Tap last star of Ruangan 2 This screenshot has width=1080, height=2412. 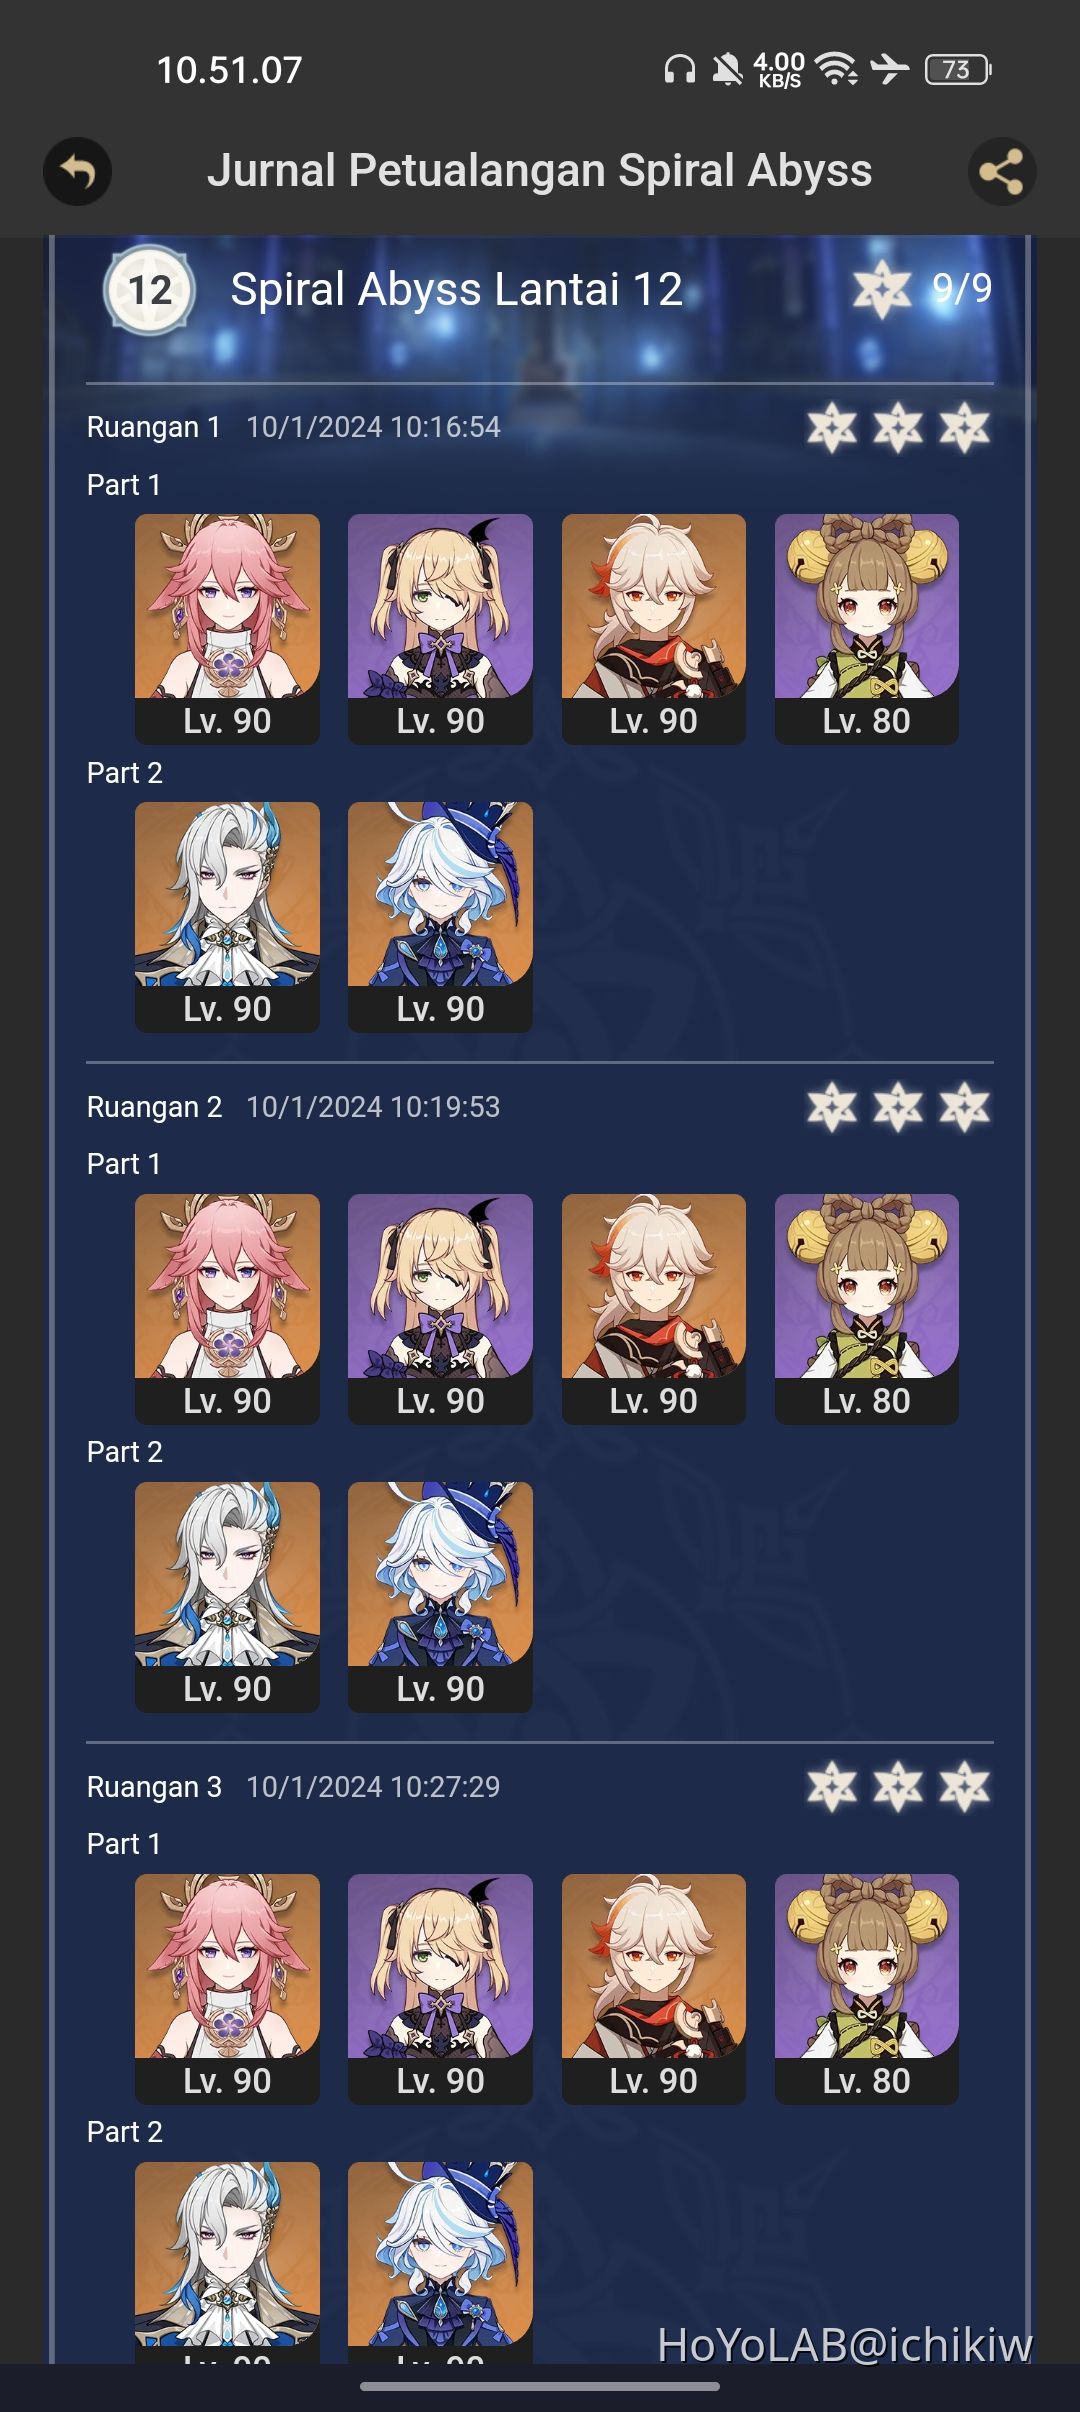964,1107
